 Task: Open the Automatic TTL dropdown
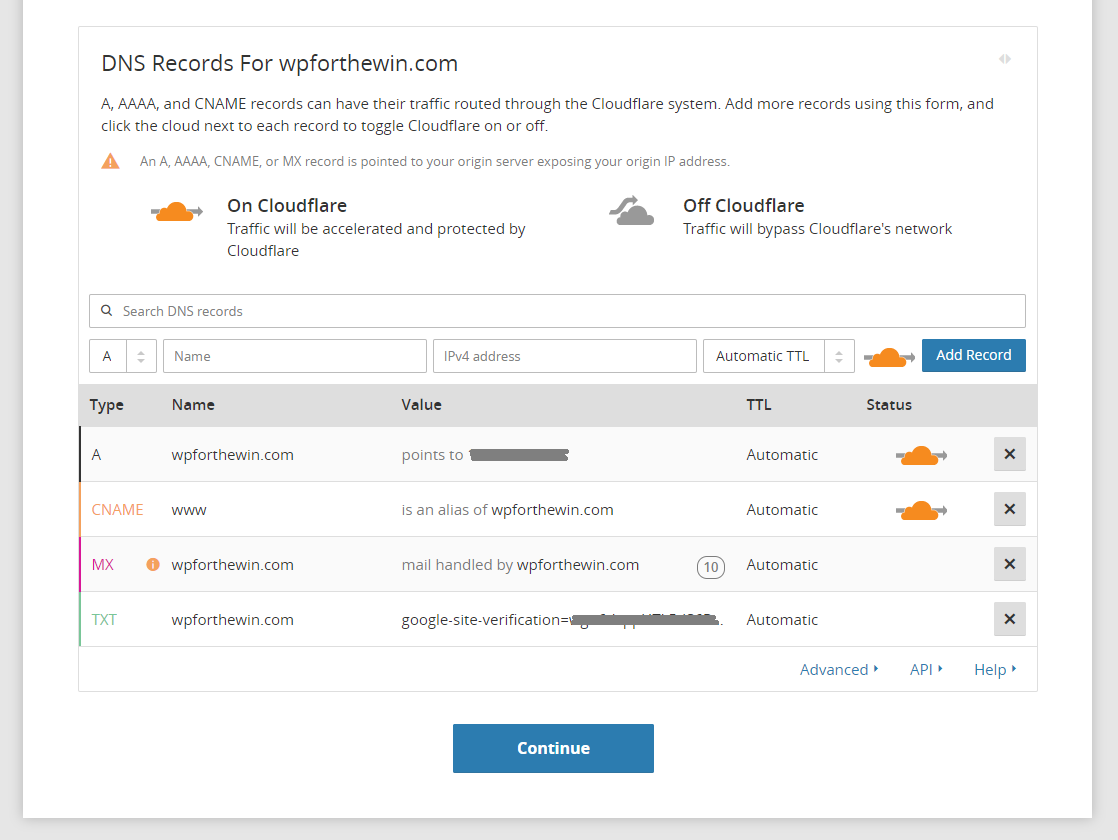[778, 356]
